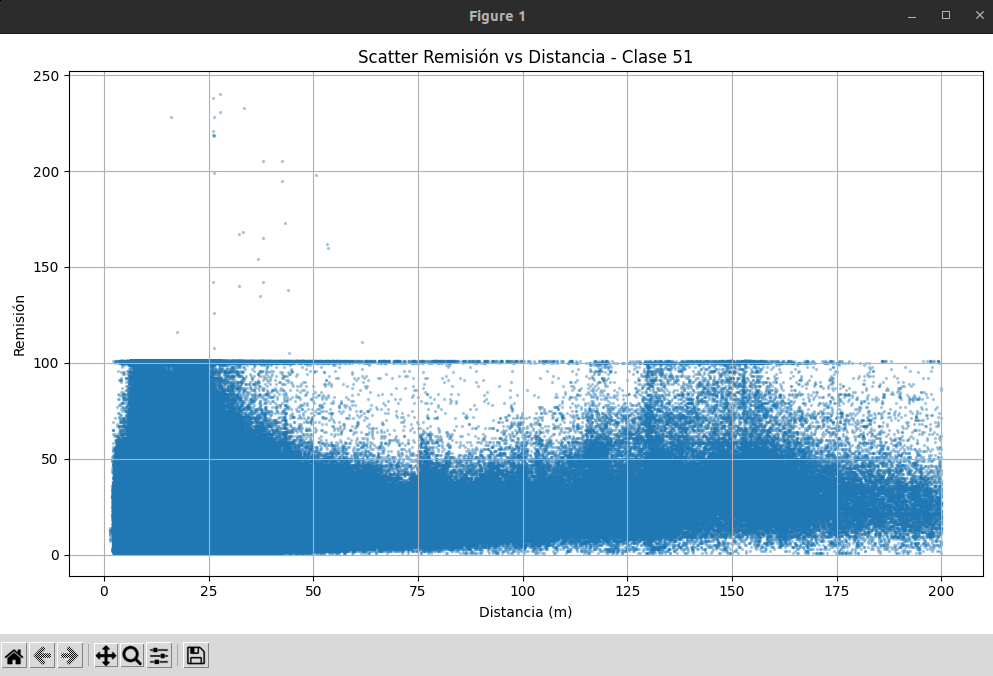The width and height of the screenshot is (993, 676).
Task: Click the 100 tick label on the x-axis
Action: [522, 591]
